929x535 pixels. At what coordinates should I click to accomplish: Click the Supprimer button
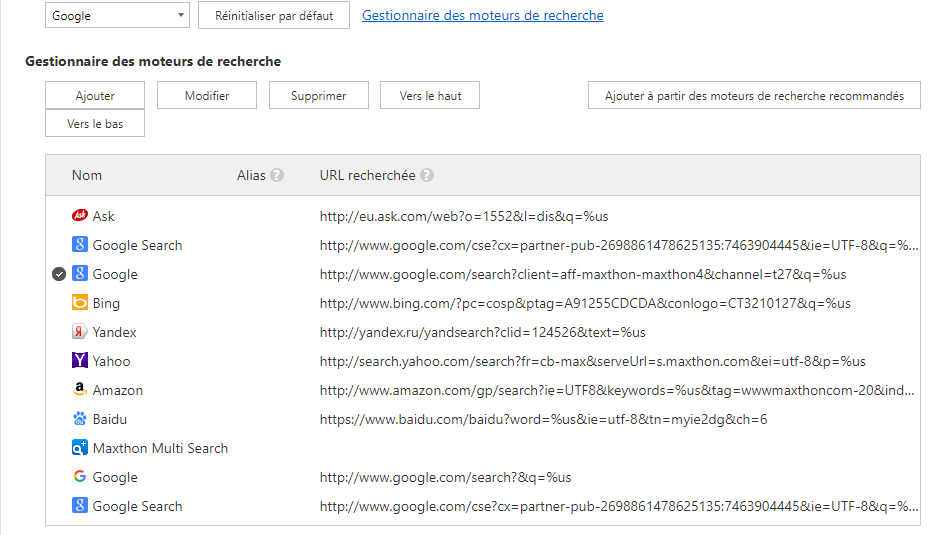pos(318,96)
